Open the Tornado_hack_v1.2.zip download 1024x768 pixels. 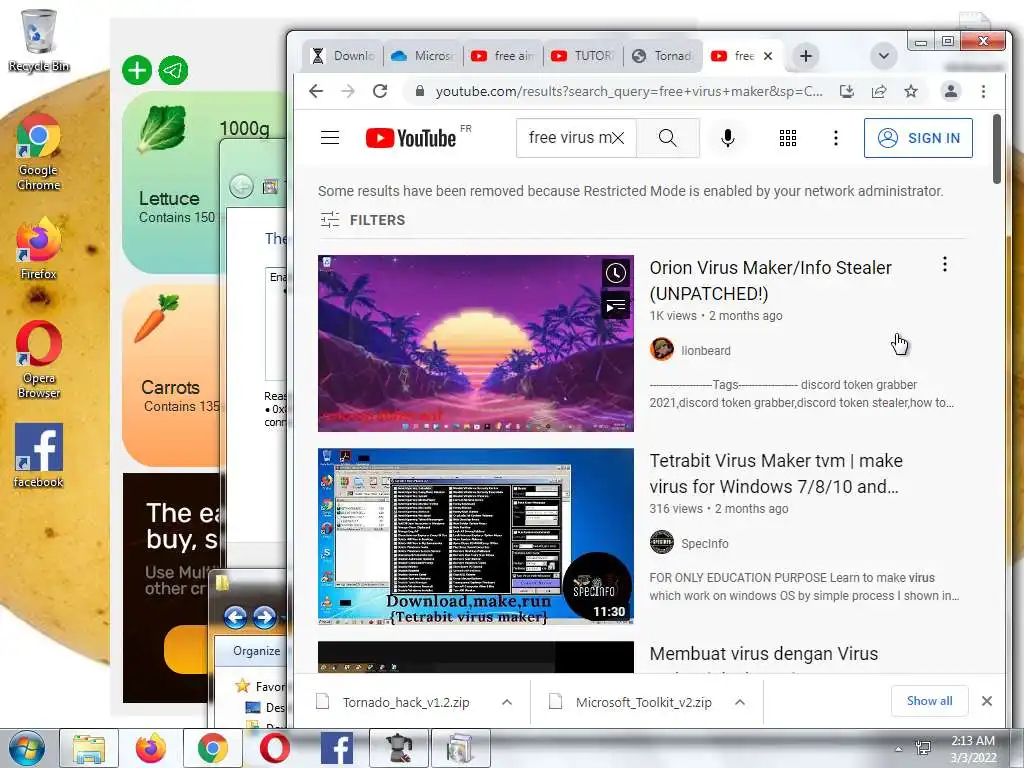point(406,702)
